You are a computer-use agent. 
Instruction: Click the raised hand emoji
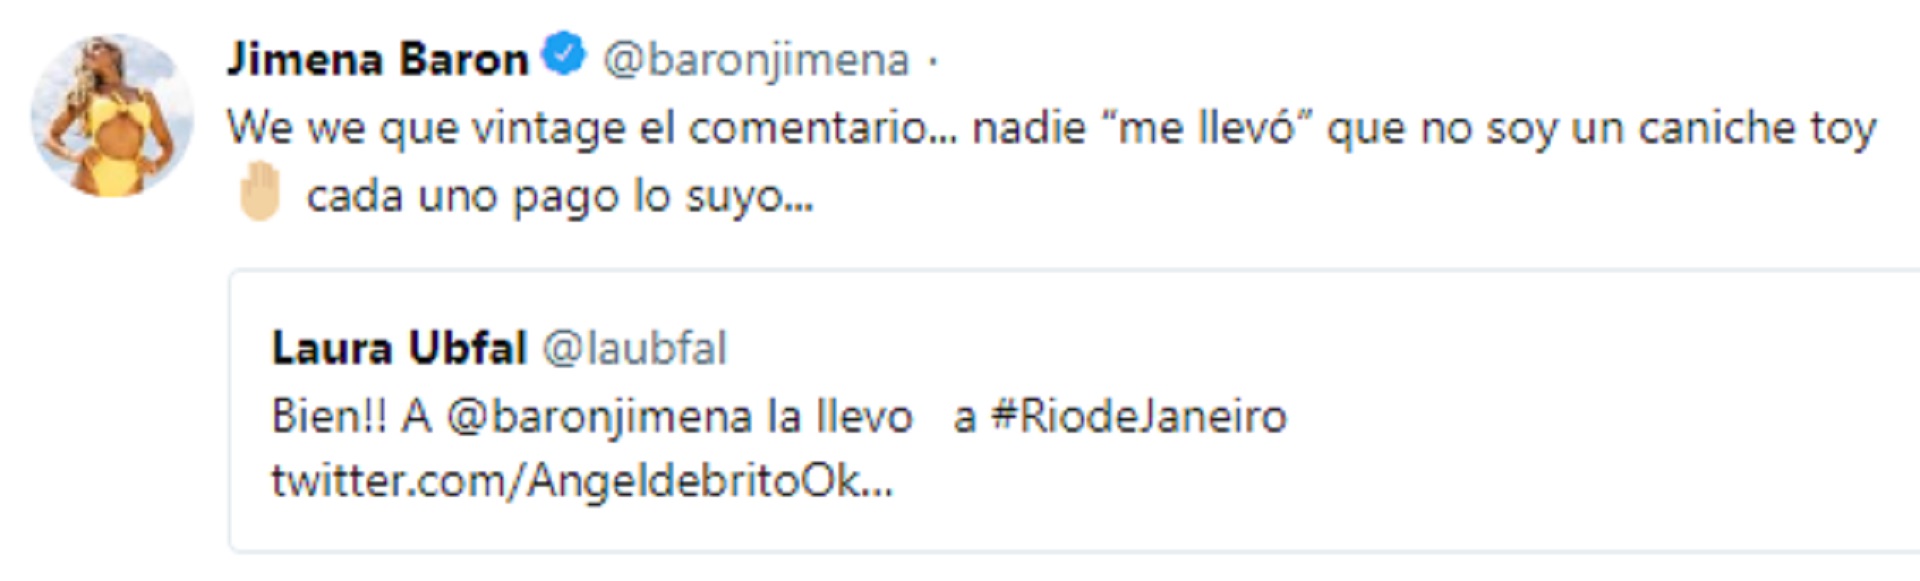(x=259, y=191)
